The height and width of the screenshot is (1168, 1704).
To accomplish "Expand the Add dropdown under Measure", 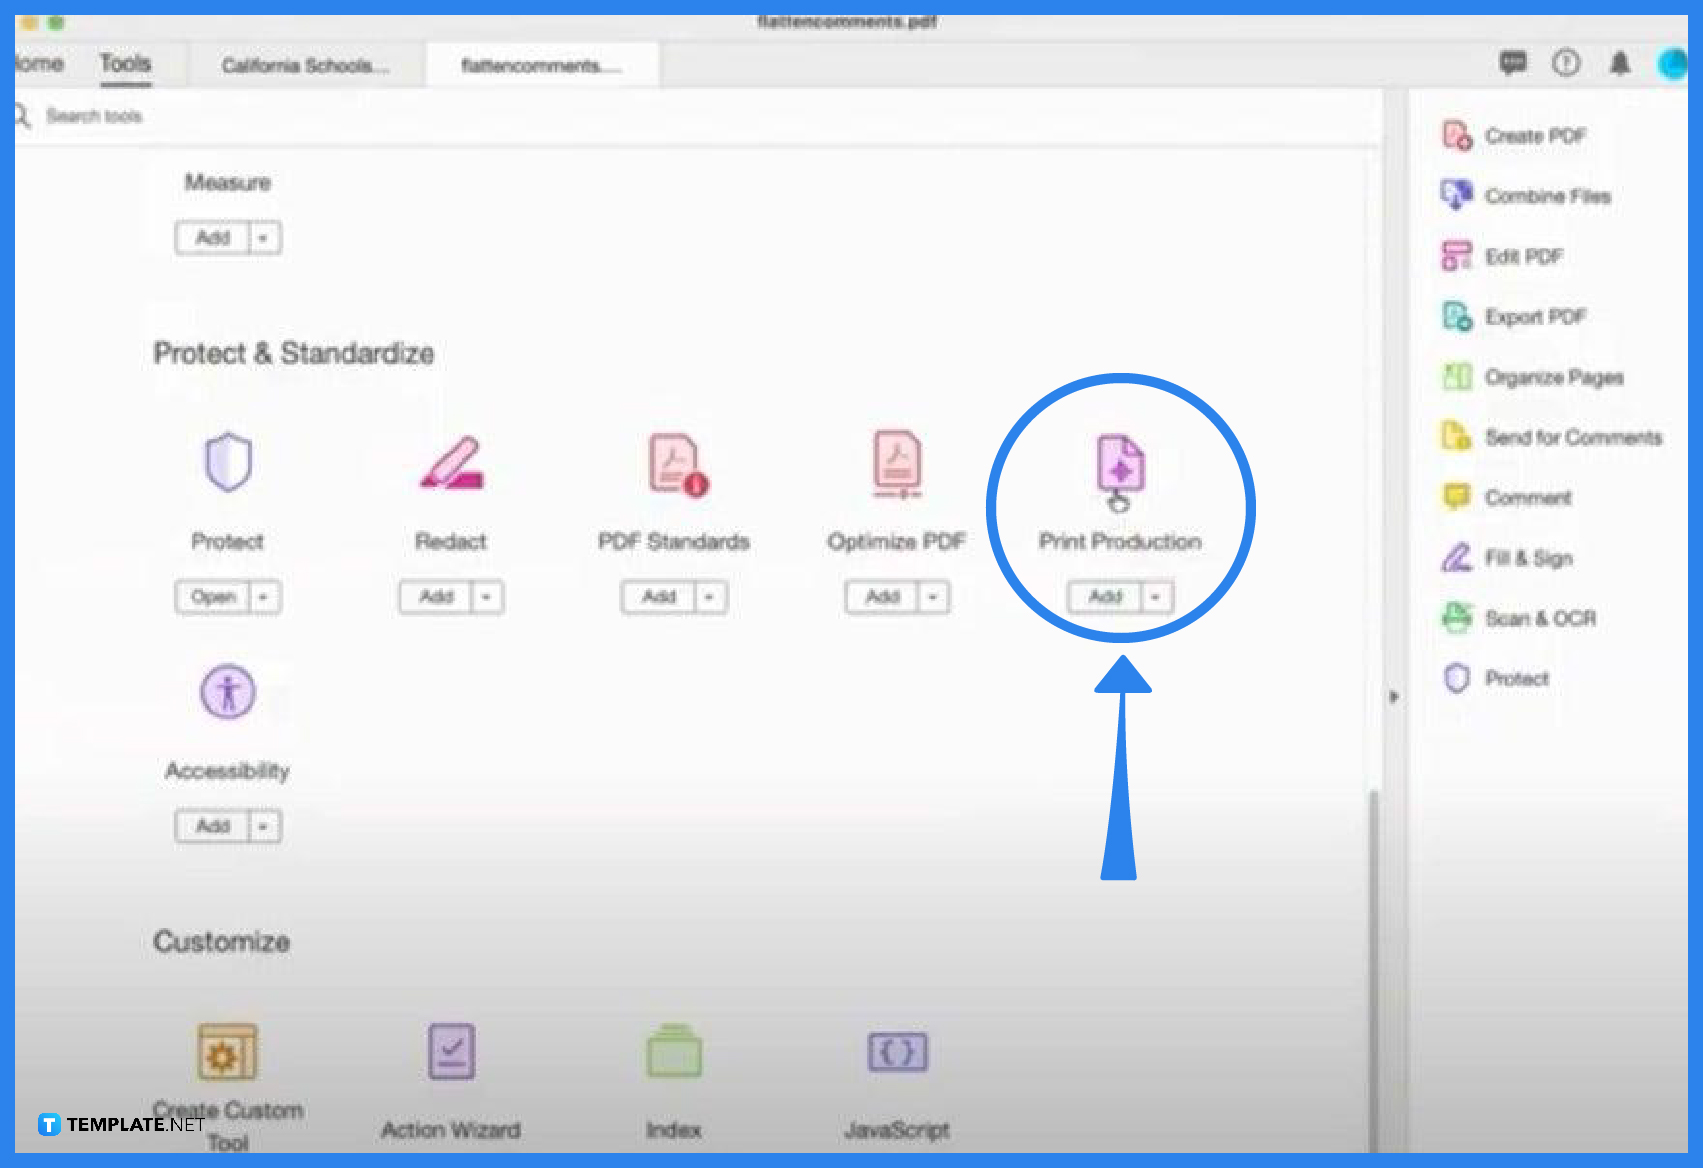I will pyautogui.click(x=263, y=237).
